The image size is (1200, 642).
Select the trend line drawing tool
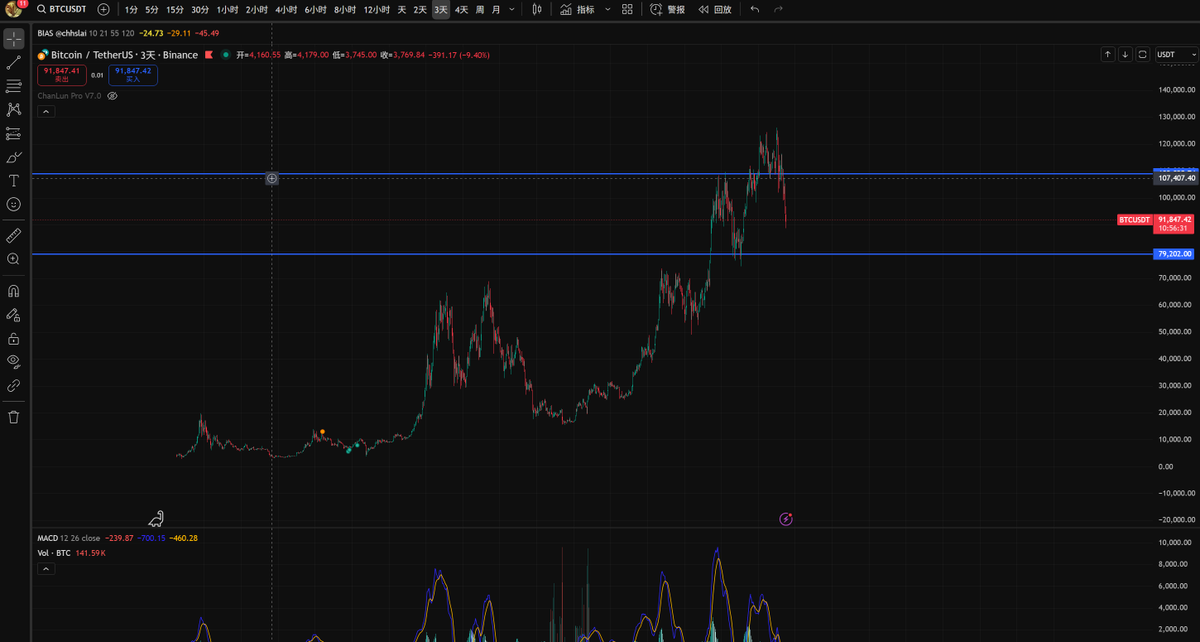[13, 62]
